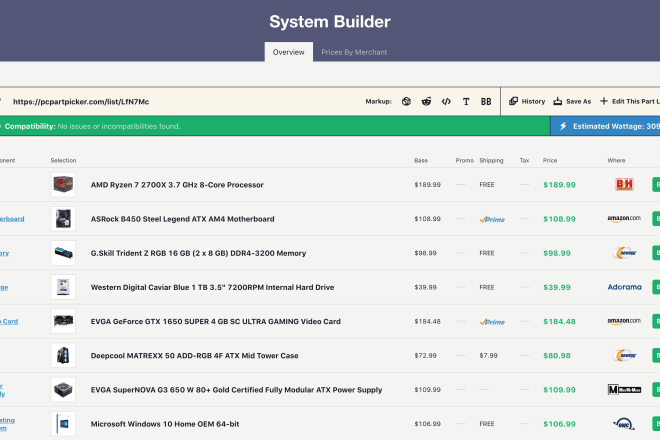Click Amazon logo in video card row
The width and height of the screenshot is (660, 440).
point(624,321)
